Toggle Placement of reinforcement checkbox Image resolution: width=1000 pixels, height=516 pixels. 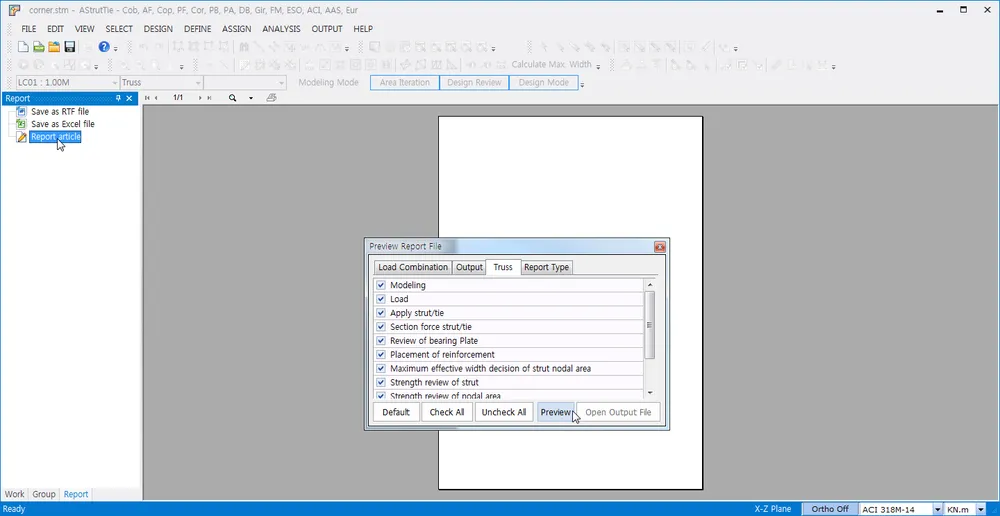pos(381,355)
